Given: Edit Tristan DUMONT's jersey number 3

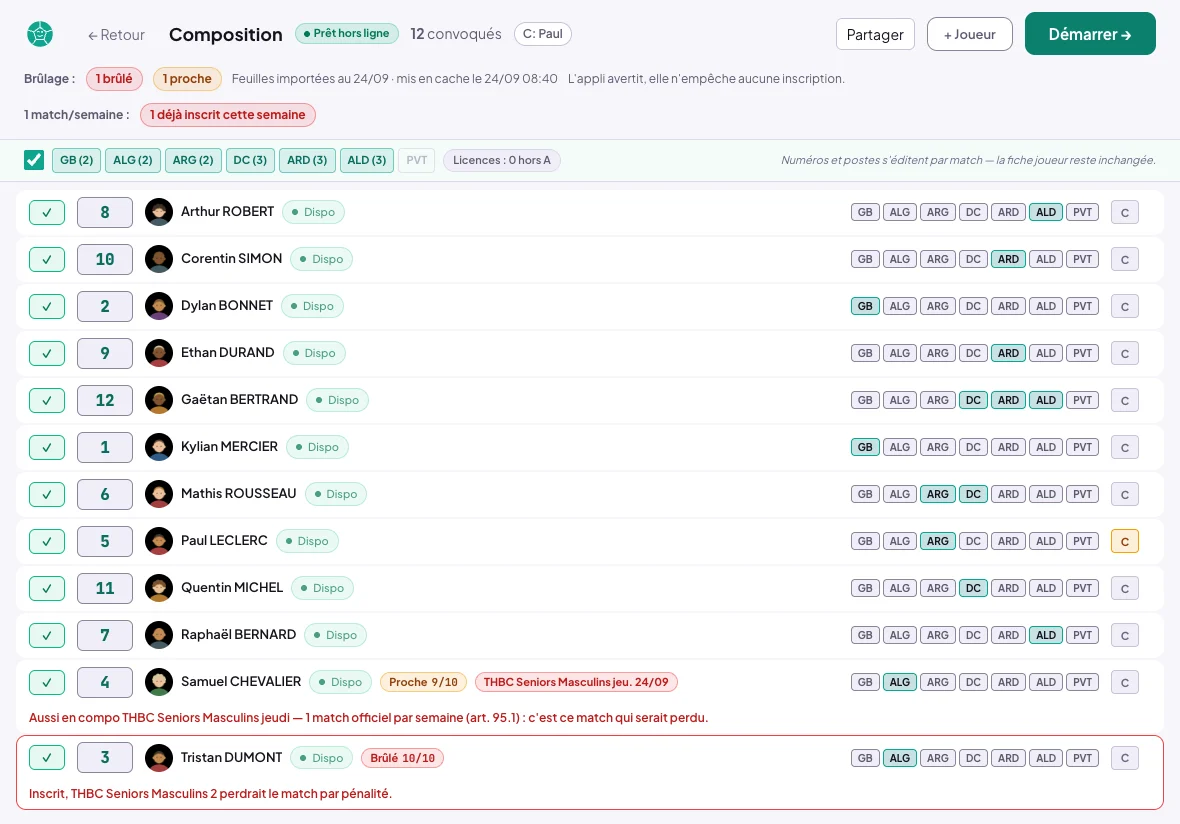Looking at the screenshot, I should (x=105, y=758).
